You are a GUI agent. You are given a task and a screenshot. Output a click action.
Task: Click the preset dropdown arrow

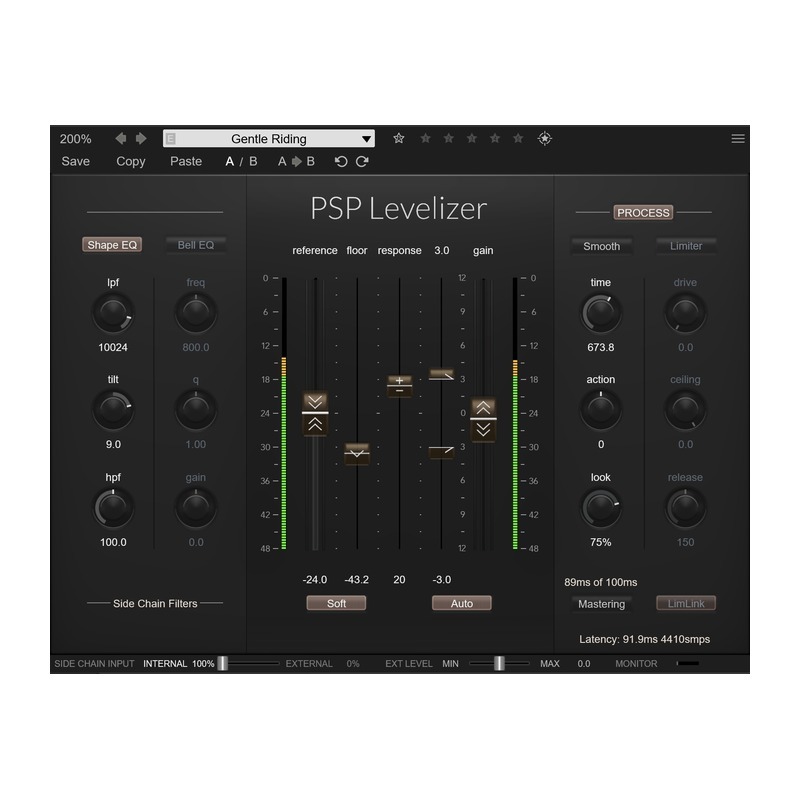366,139
